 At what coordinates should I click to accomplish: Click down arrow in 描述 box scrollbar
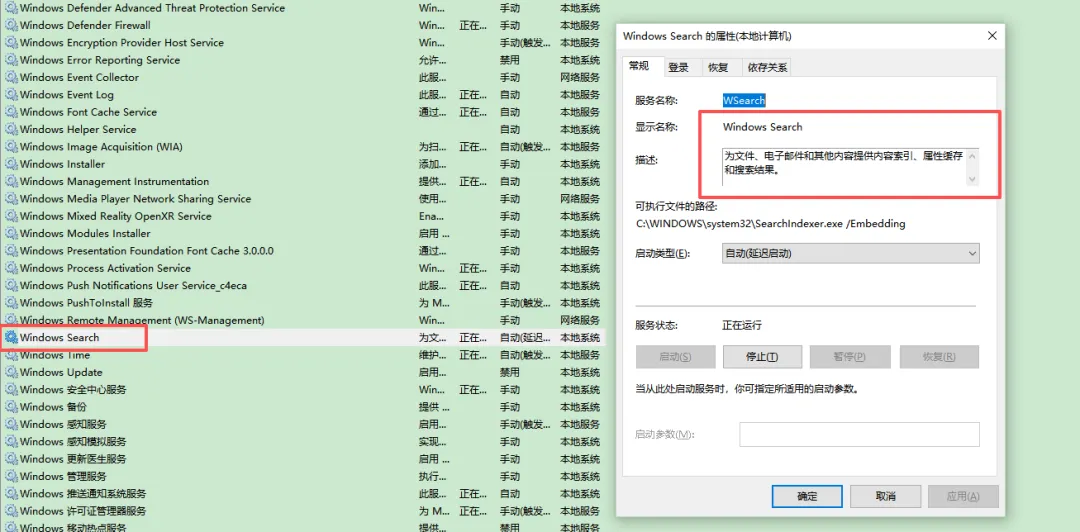click(x=972, y=179)
